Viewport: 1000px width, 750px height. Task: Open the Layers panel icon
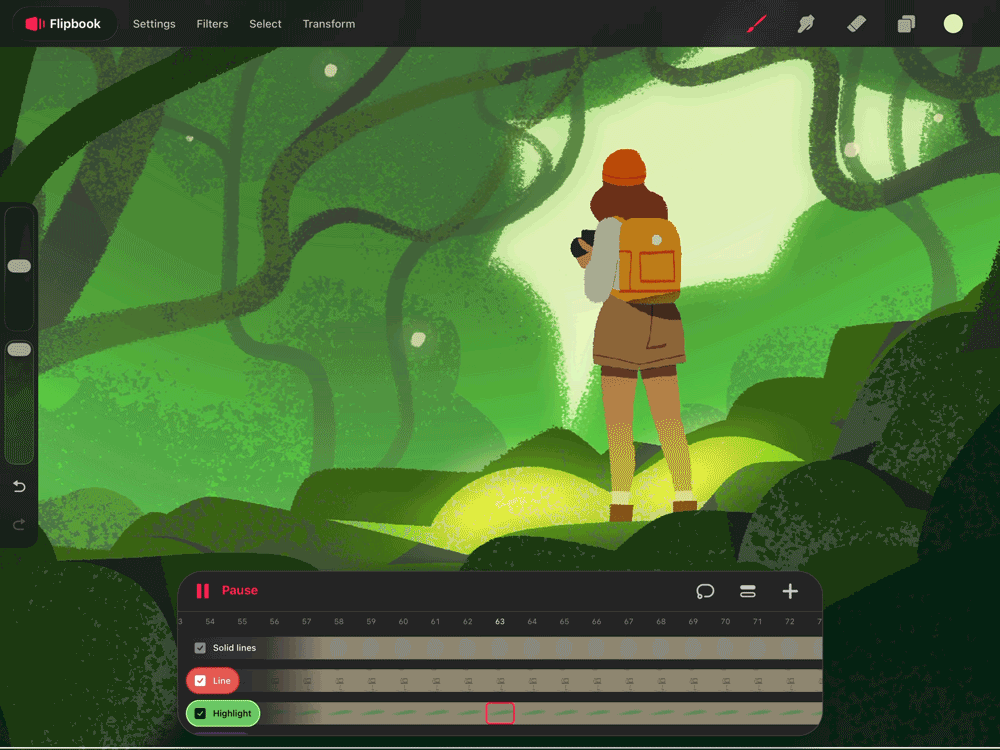(906, 24)
